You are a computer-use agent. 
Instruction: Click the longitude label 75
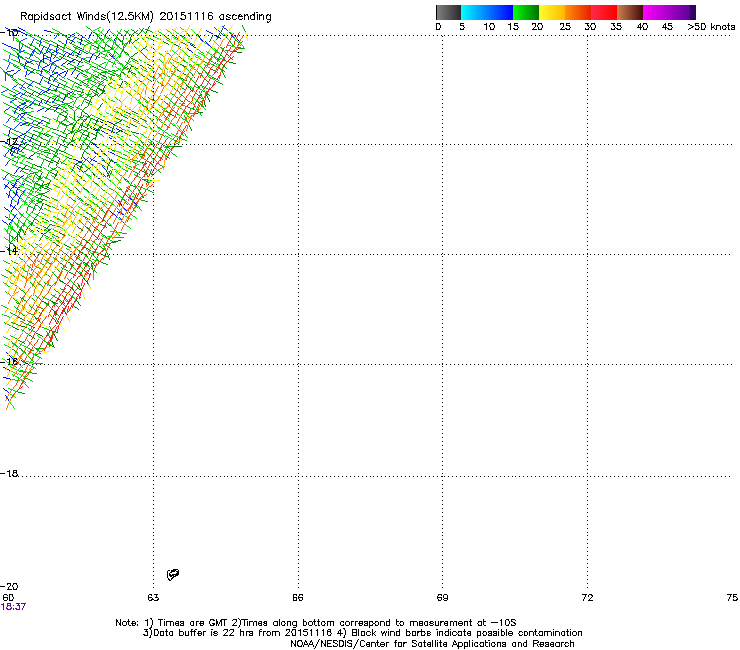click(732, 598)
